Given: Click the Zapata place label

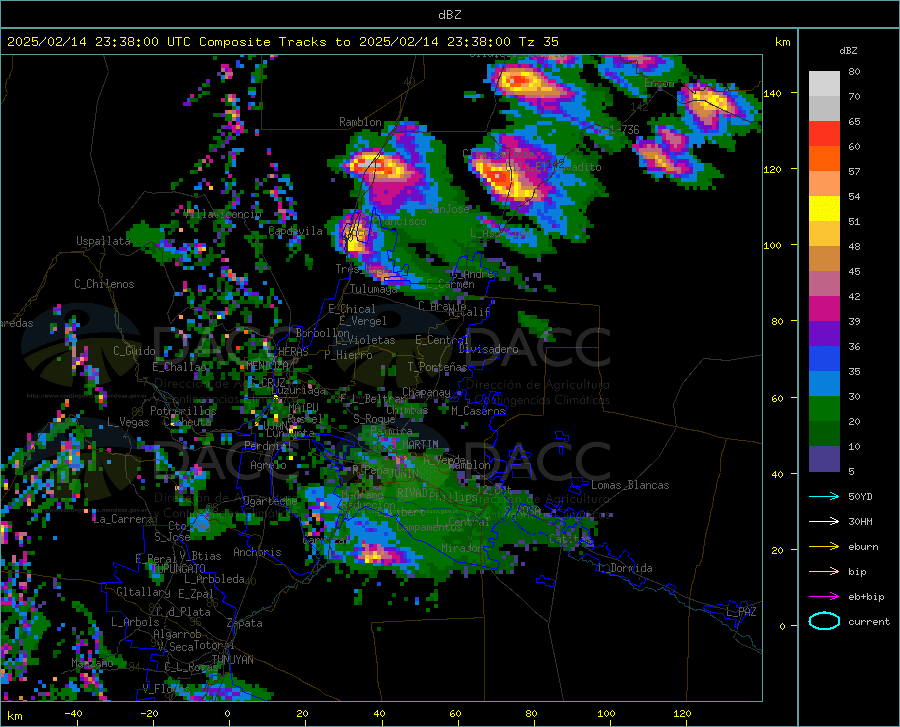Looking at the screenshot, I should coord(245,623).
